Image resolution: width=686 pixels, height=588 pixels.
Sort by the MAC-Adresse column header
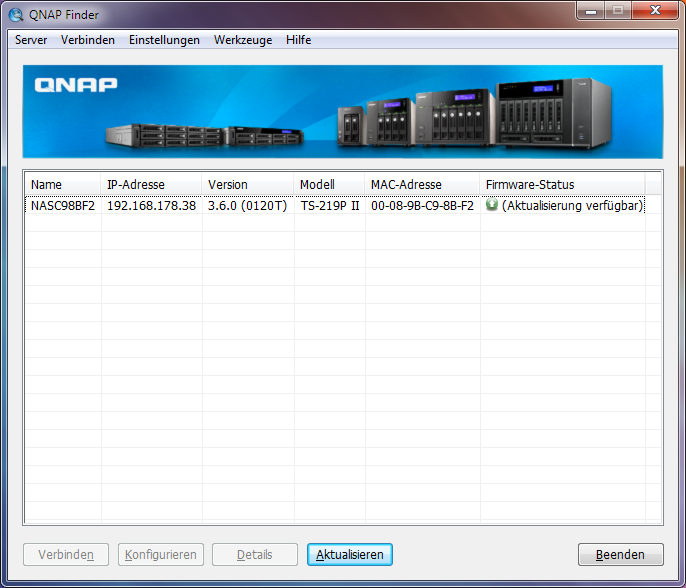(x=422, y=184)
